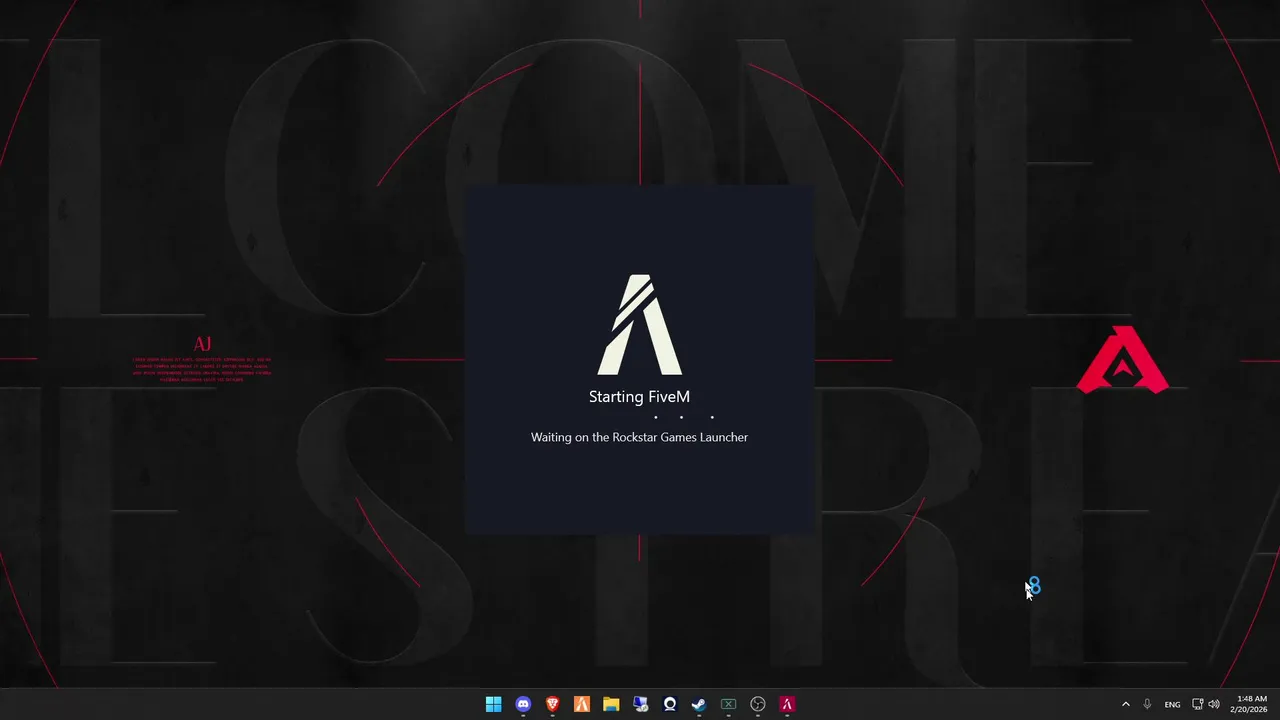Show hidden system tray icons

1125,704
